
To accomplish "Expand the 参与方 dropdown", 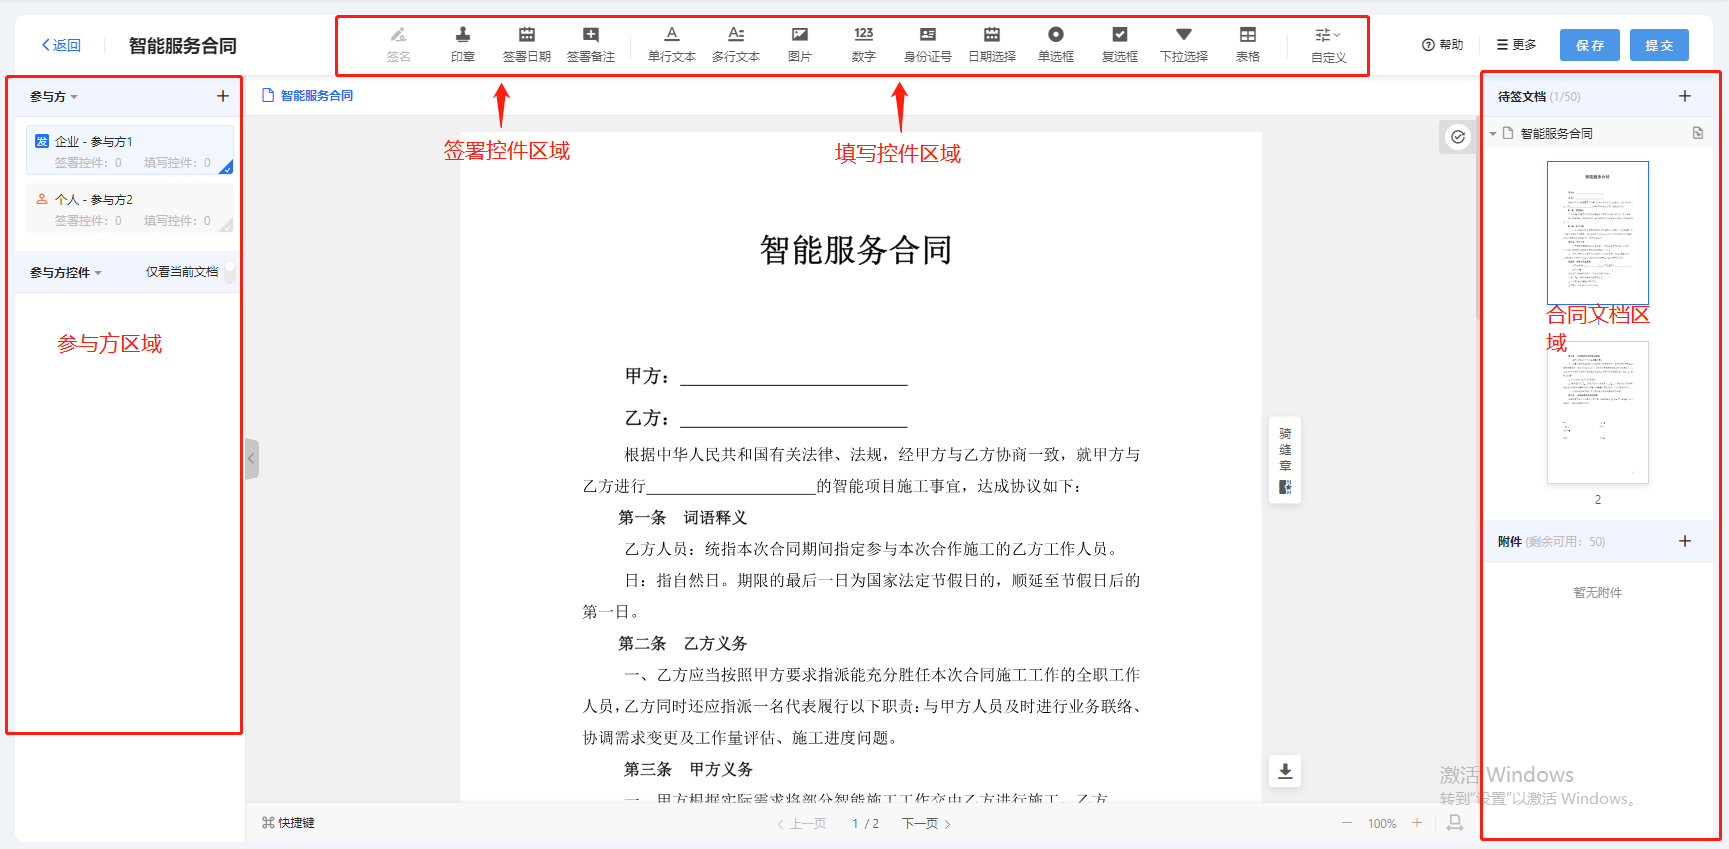I will tap(54, 97).
